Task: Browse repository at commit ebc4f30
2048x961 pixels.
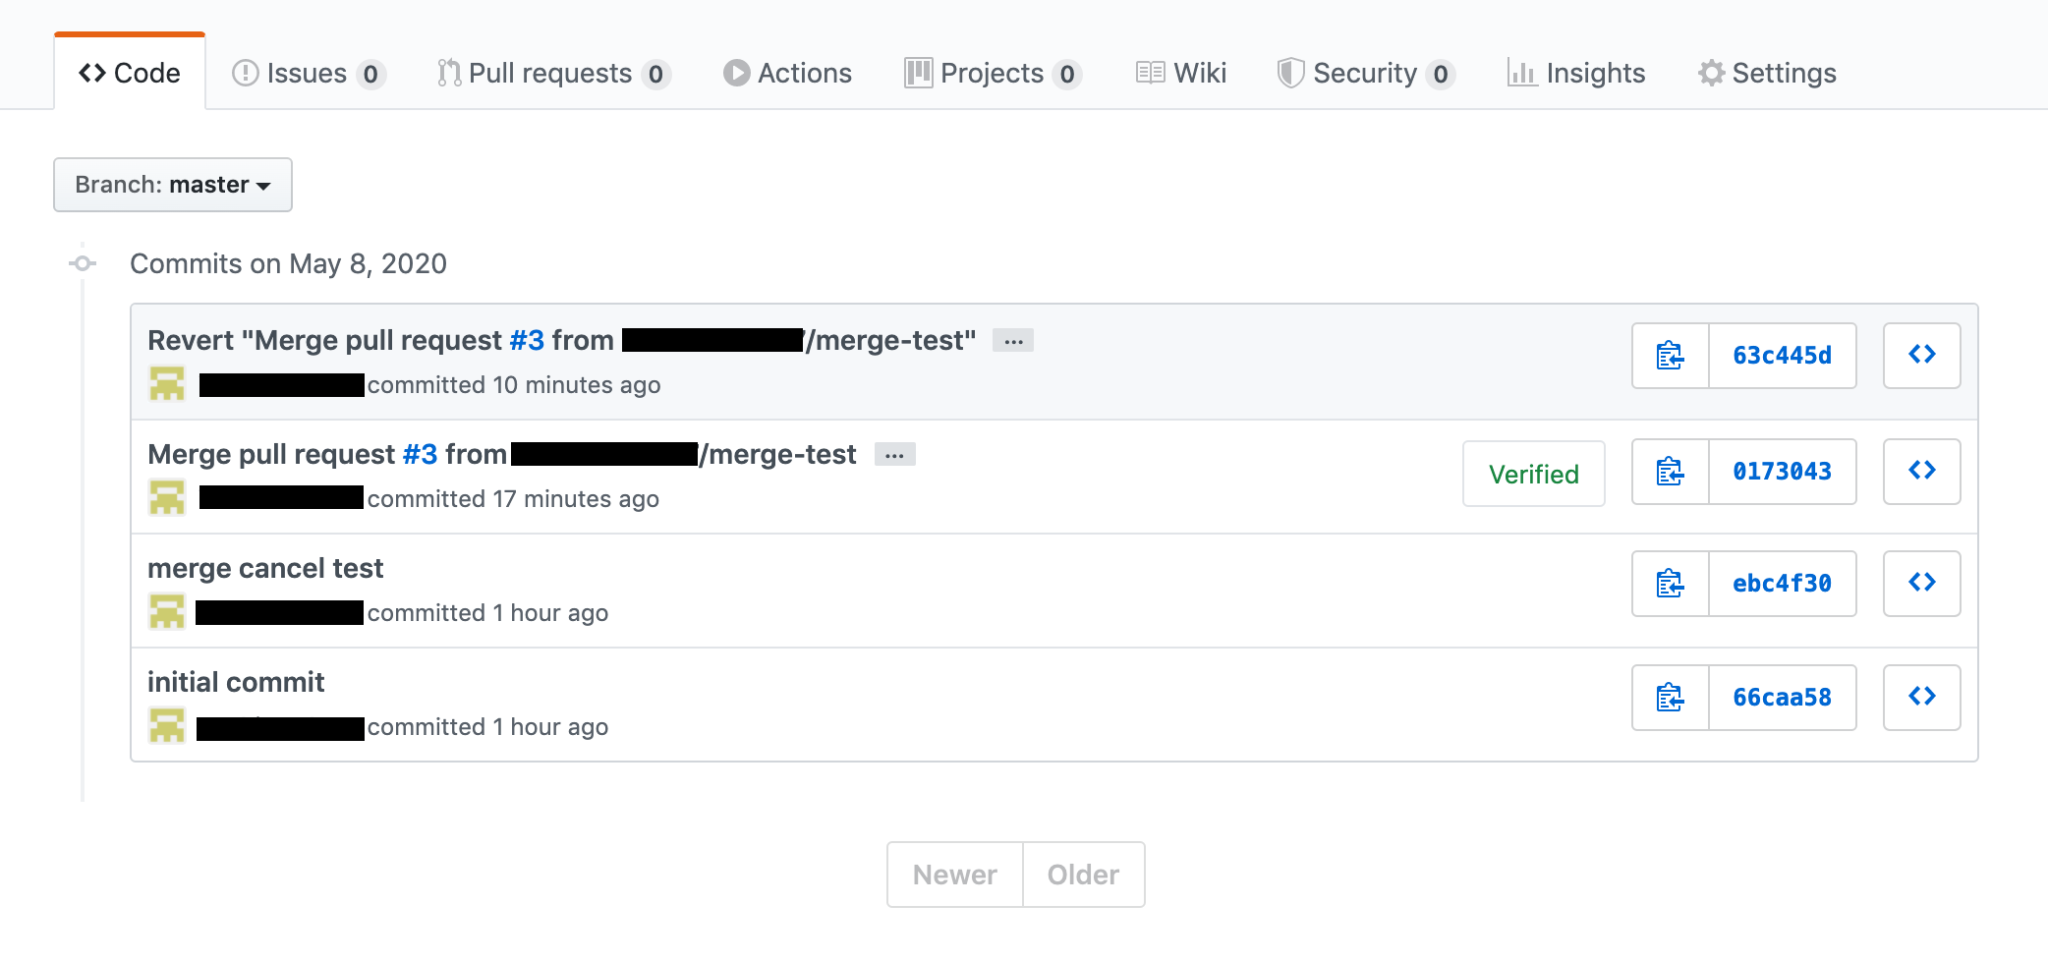Action: tap(1921, 583)
